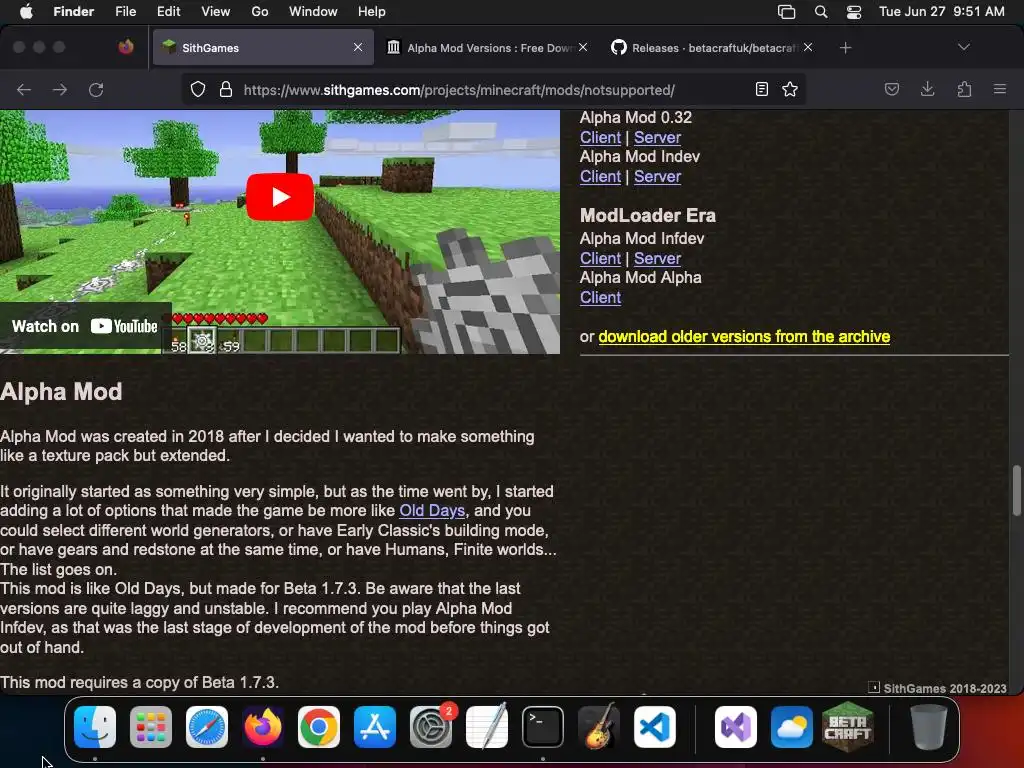Save page to Pocket
Viewport: 1024px width, 768px height.
(x=892, y=89)
